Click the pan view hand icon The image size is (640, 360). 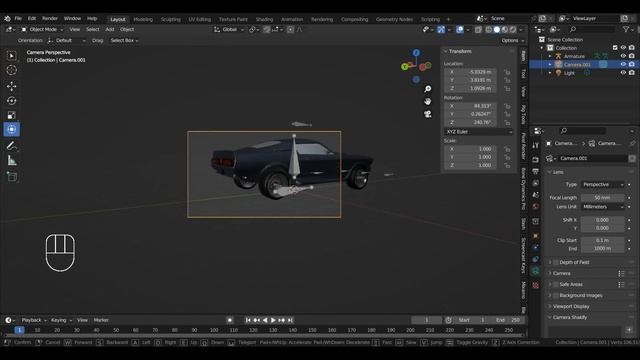pos(427,101)
